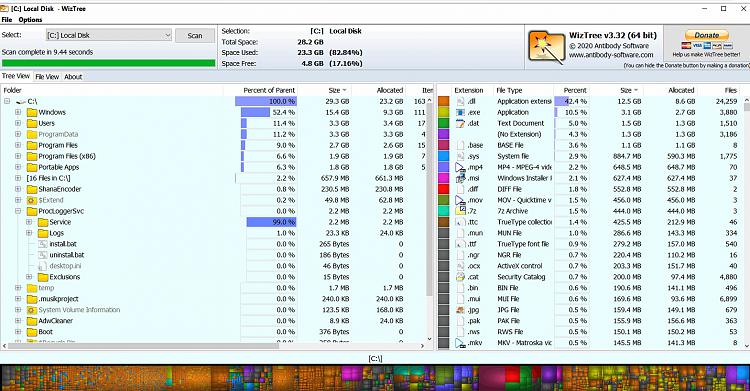Collapse the ProcLoggerSvc folder node
750x391 pixels.
pos(18,211)
